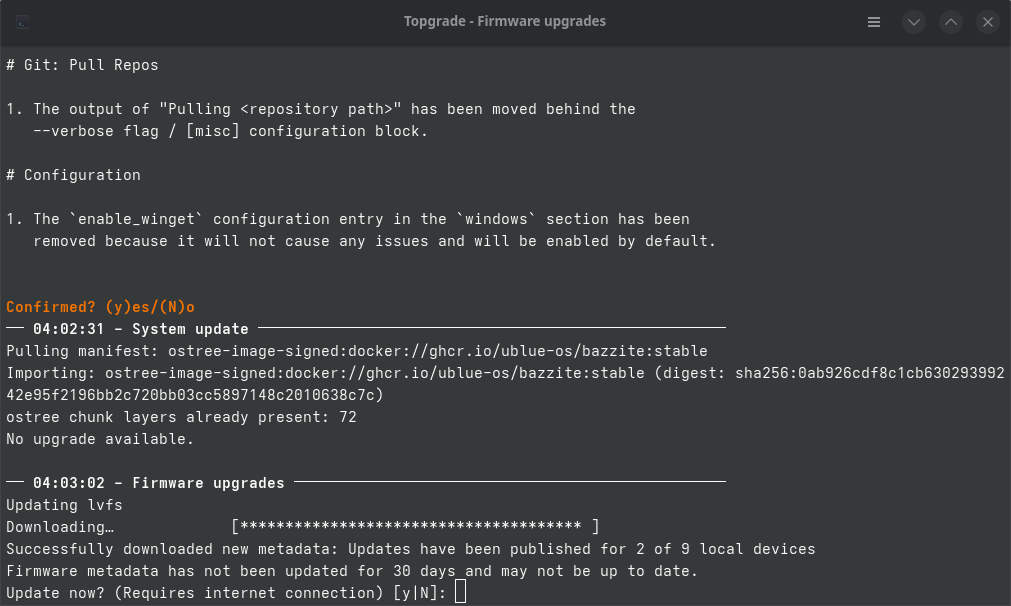Image resolution: width=1011 pixels, height=606 pixels.
Task: Open the hamburger main menu
Action: (x=873, y=21)
